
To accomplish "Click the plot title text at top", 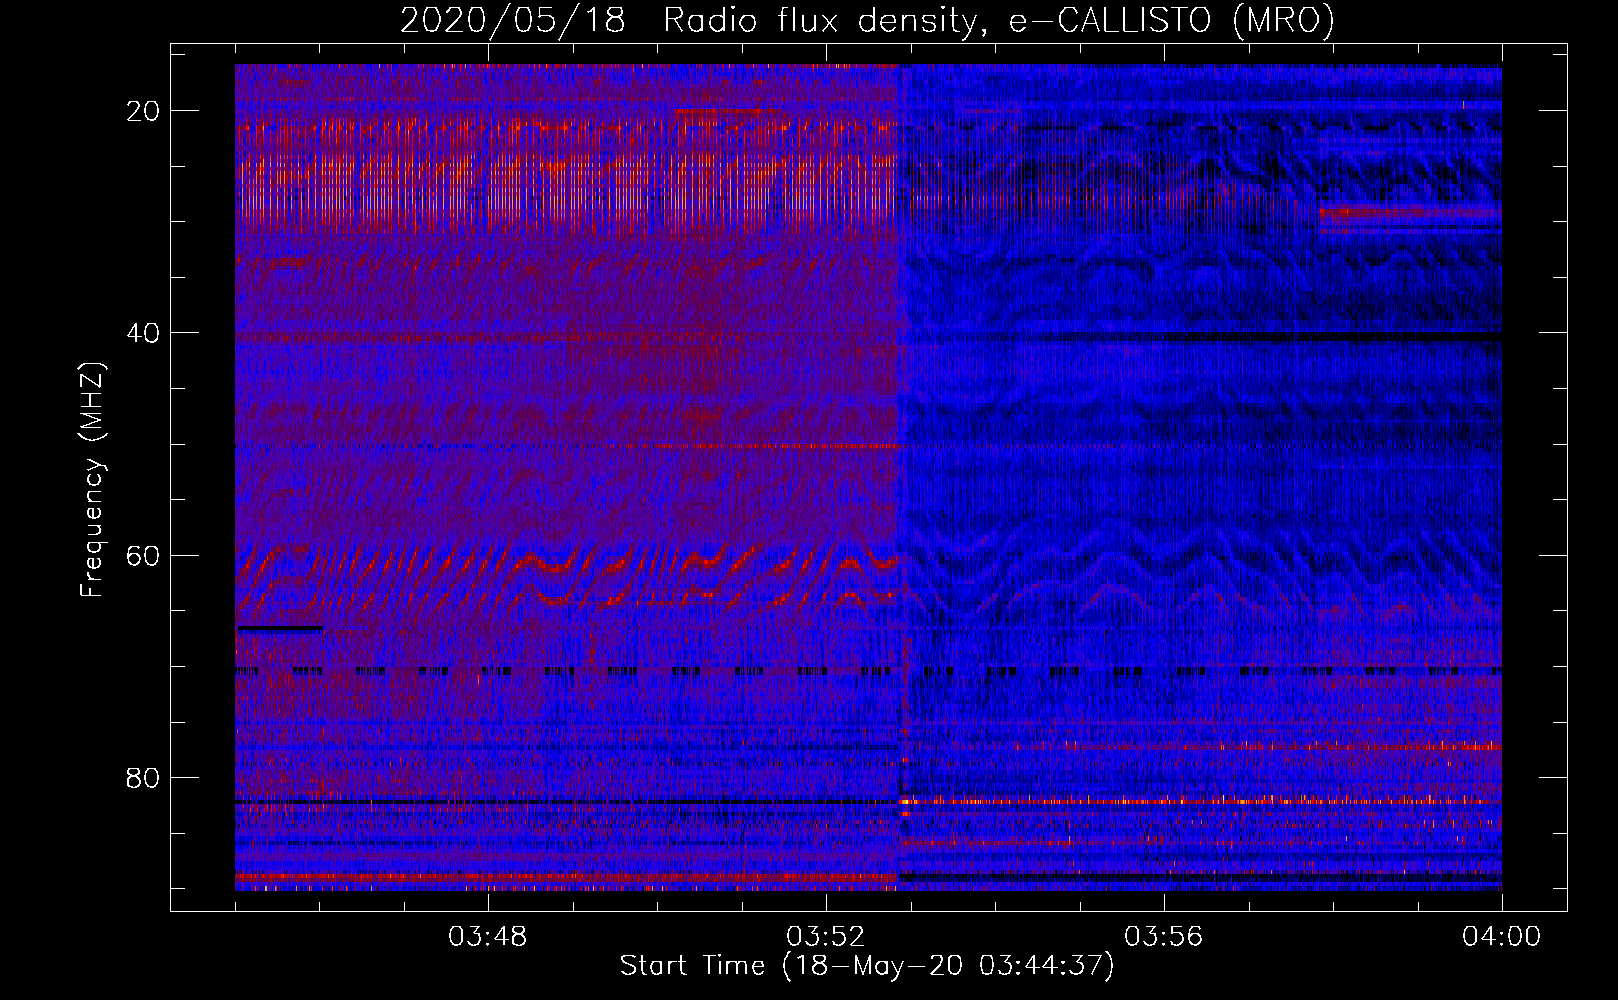I will tap(867, 20).
